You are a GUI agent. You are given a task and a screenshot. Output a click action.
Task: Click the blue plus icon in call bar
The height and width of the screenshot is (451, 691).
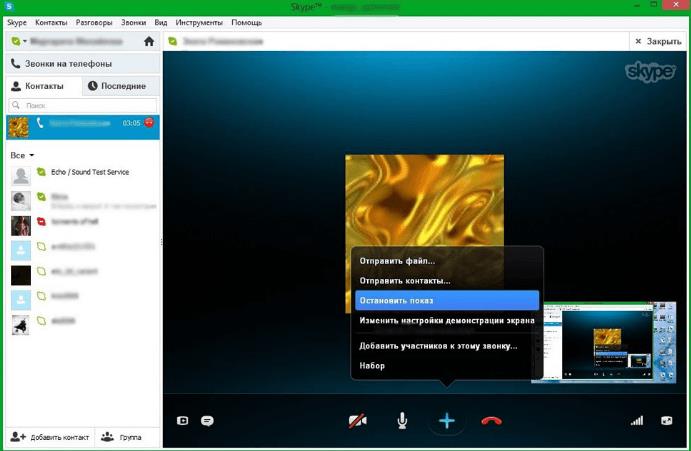447,421
